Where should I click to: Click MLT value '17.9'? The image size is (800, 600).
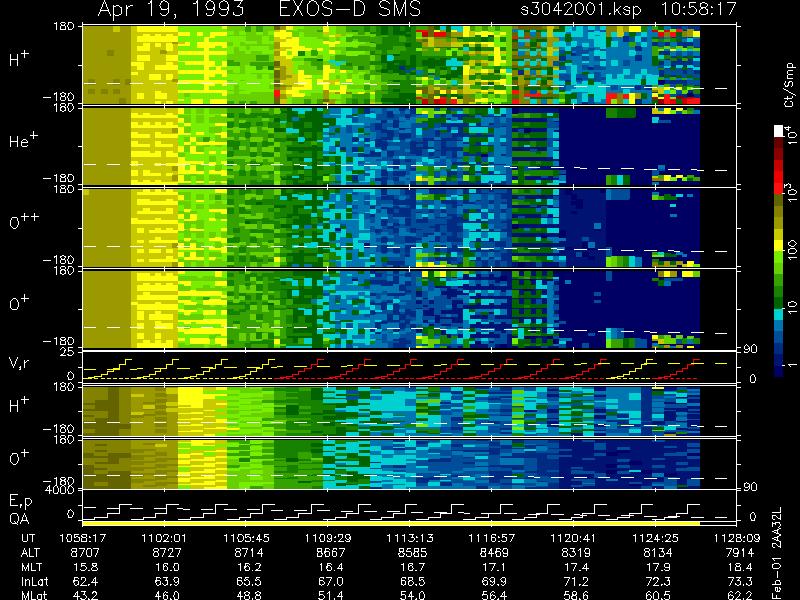click(x=658, y=567)
